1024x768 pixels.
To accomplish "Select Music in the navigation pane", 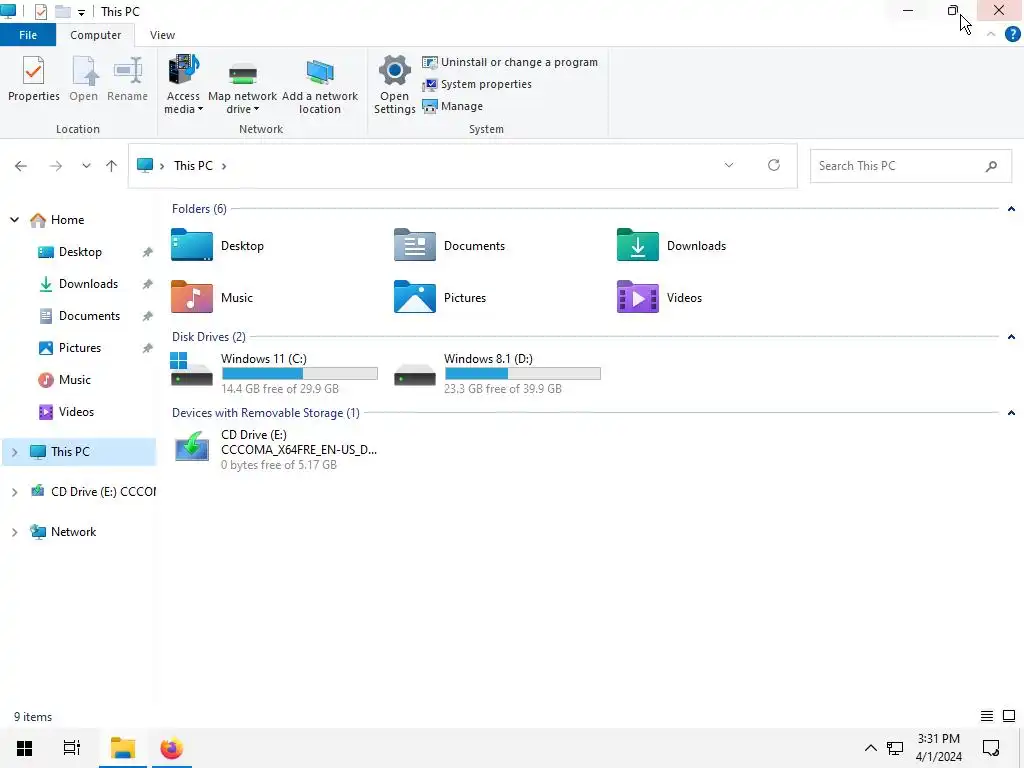I will click(64, 380).
